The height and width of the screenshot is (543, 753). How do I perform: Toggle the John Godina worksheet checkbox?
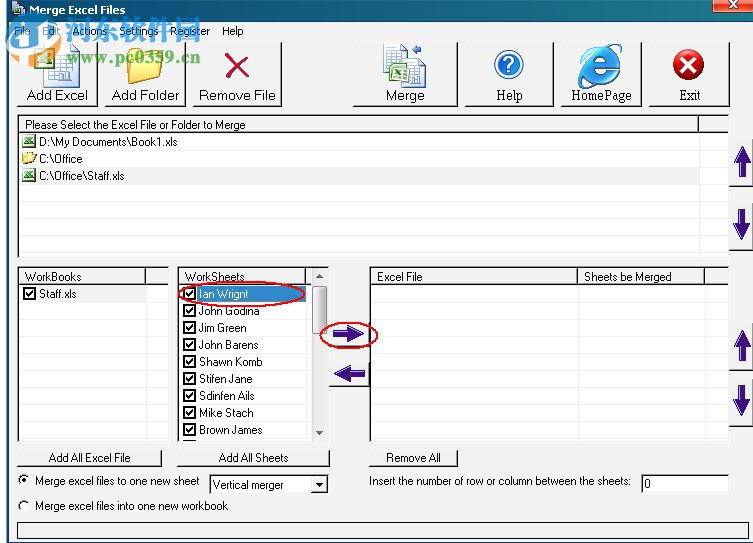point(190,311)
